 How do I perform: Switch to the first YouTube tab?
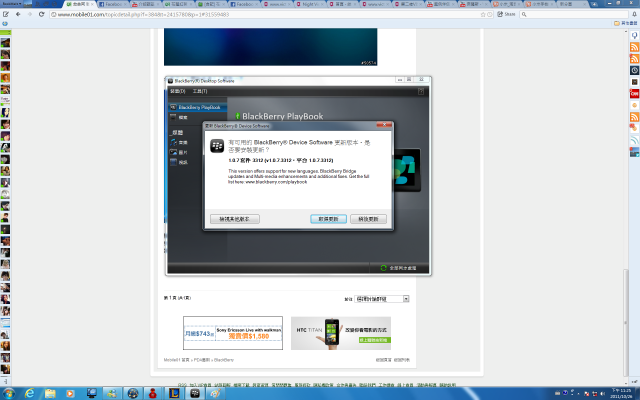pyautogui.click(x=146, y=4)
